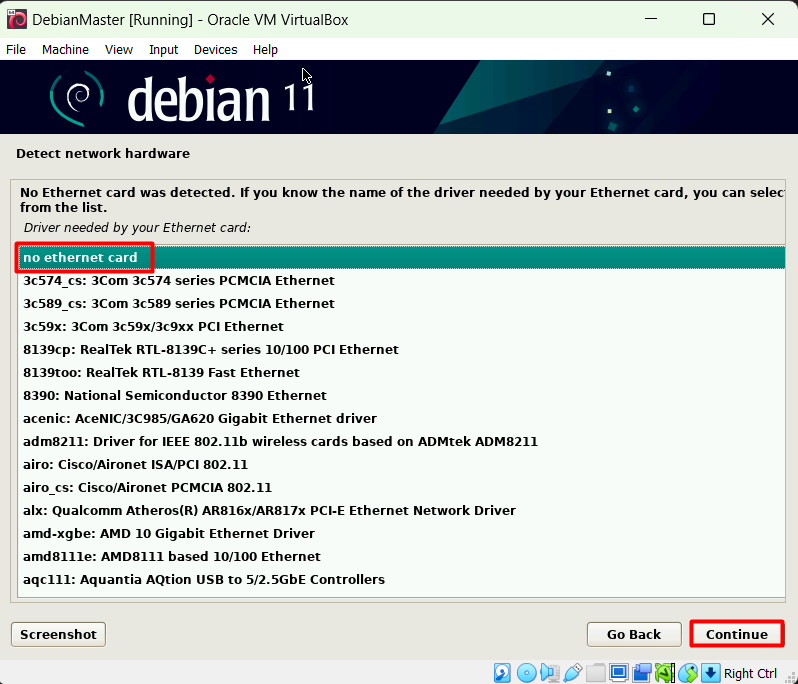The image size is (798, 684).
Task: Select 8139cp RealTek RTL-8139C+ driver
Action: 401,349
